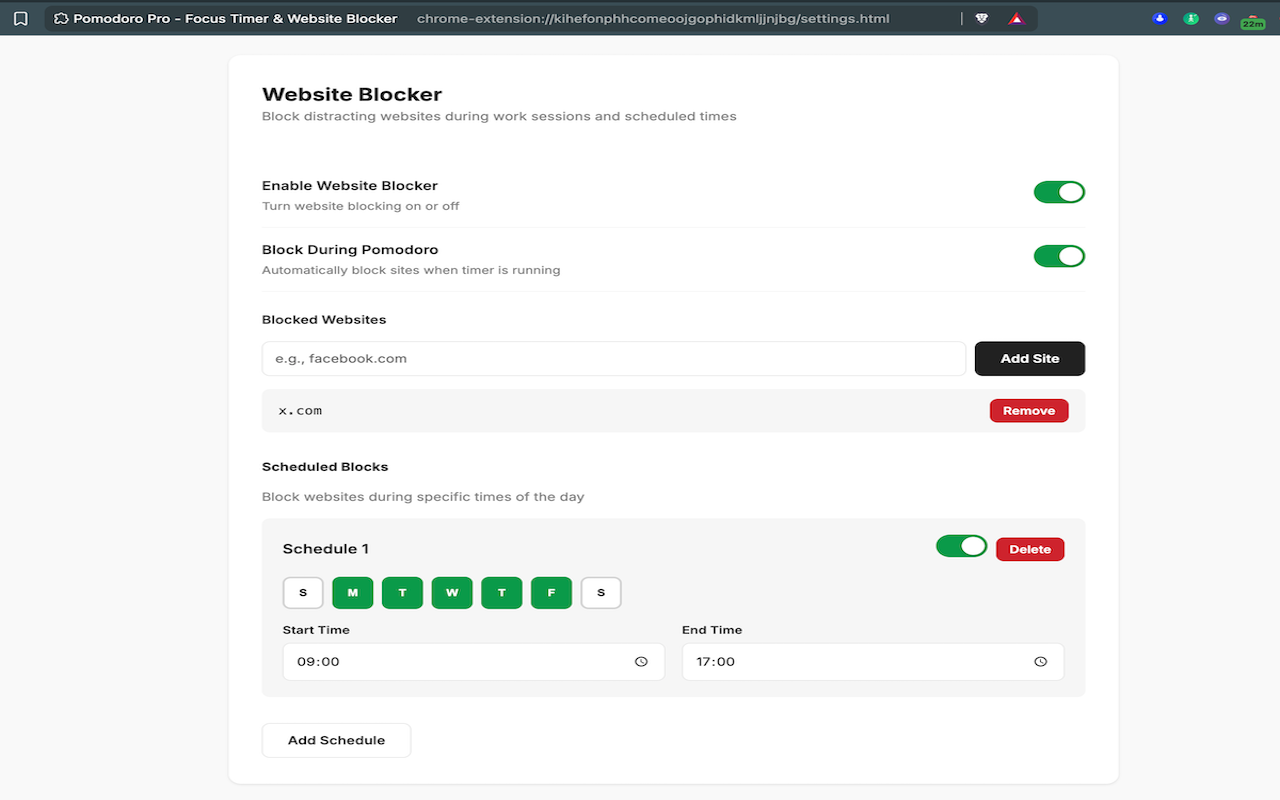Delete Schedule 1
The width and height of the screenshot is (1280, 800).
[x=1030, y=548]
